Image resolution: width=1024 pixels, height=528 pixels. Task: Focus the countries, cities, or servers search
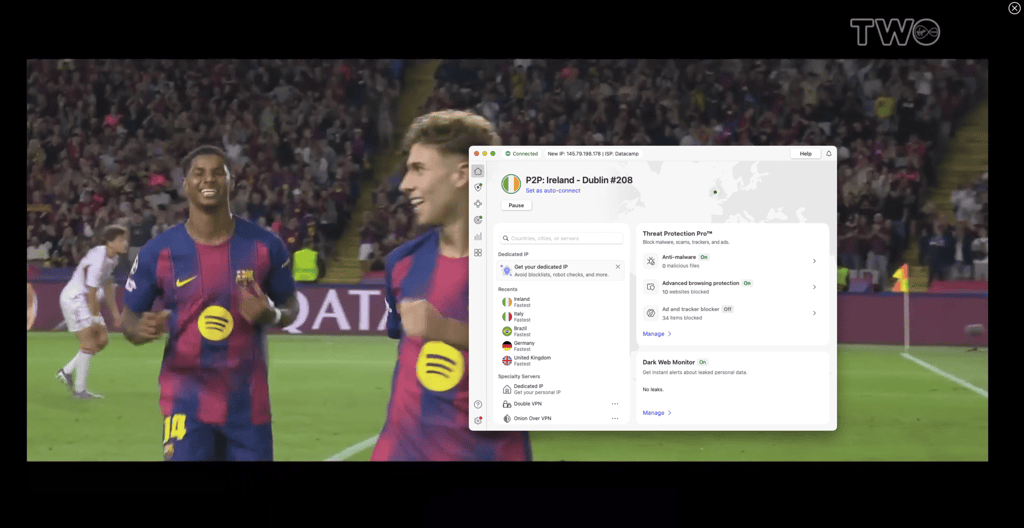point(561,239)
